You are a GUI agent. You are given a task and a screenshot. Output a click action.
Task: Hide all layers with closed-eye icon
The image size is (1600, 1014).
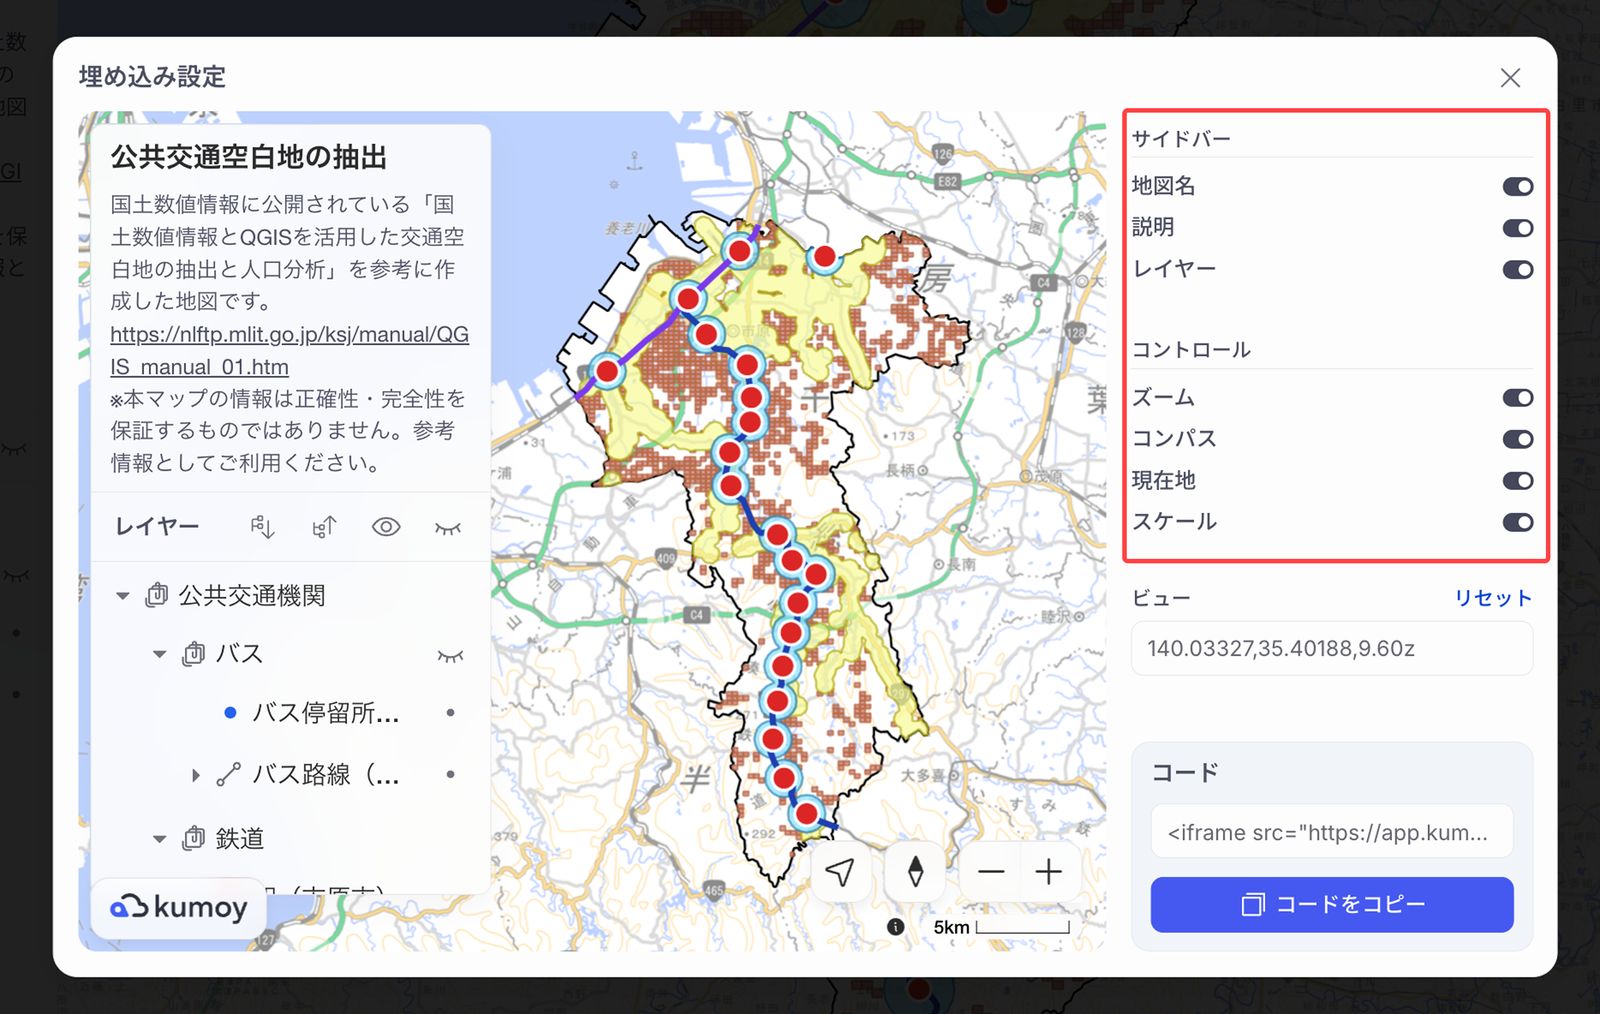(x=448, y=527)
